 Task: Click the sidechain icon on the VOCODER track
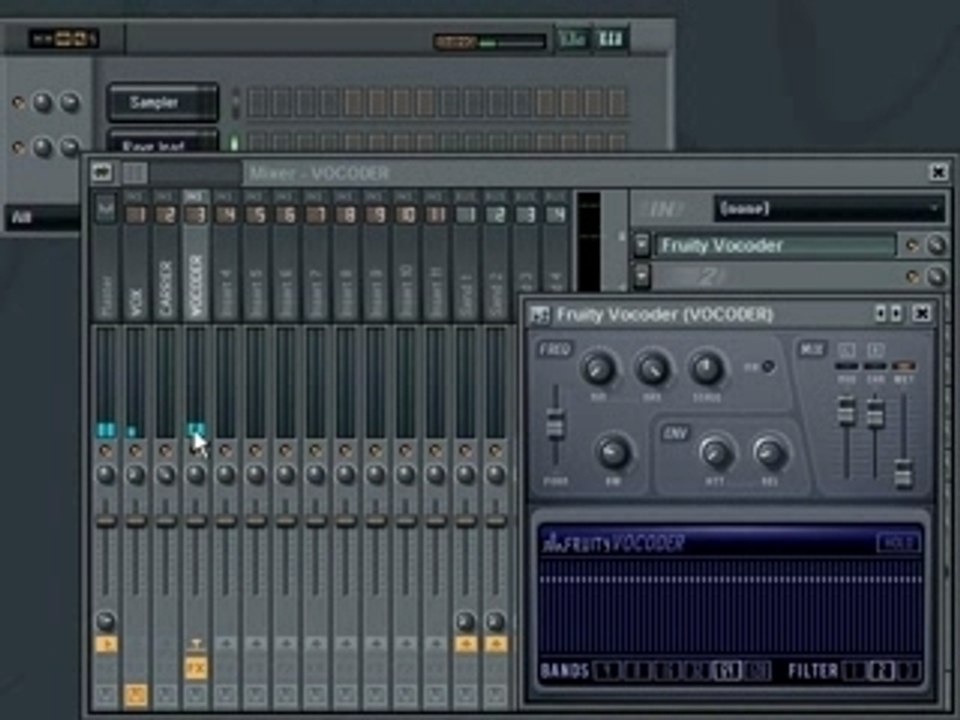[x=195, y=644]
